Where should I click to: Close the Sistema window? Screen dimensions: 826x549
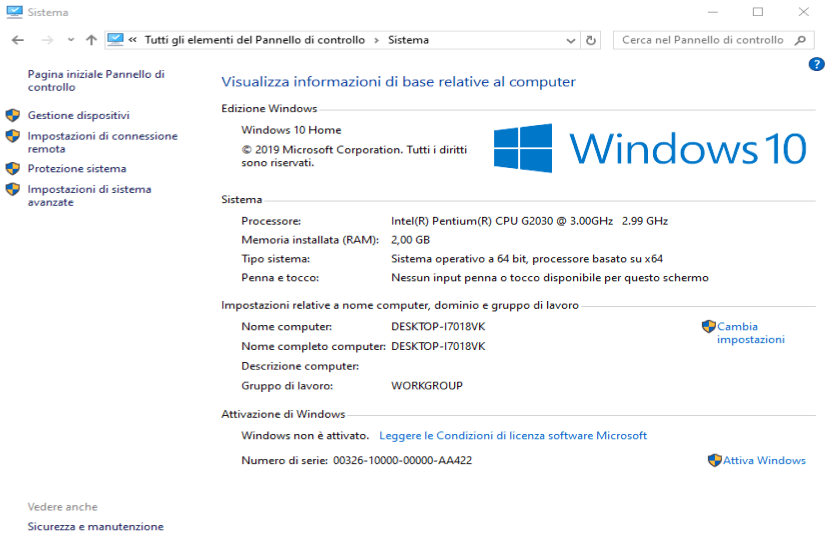(803, 12)
